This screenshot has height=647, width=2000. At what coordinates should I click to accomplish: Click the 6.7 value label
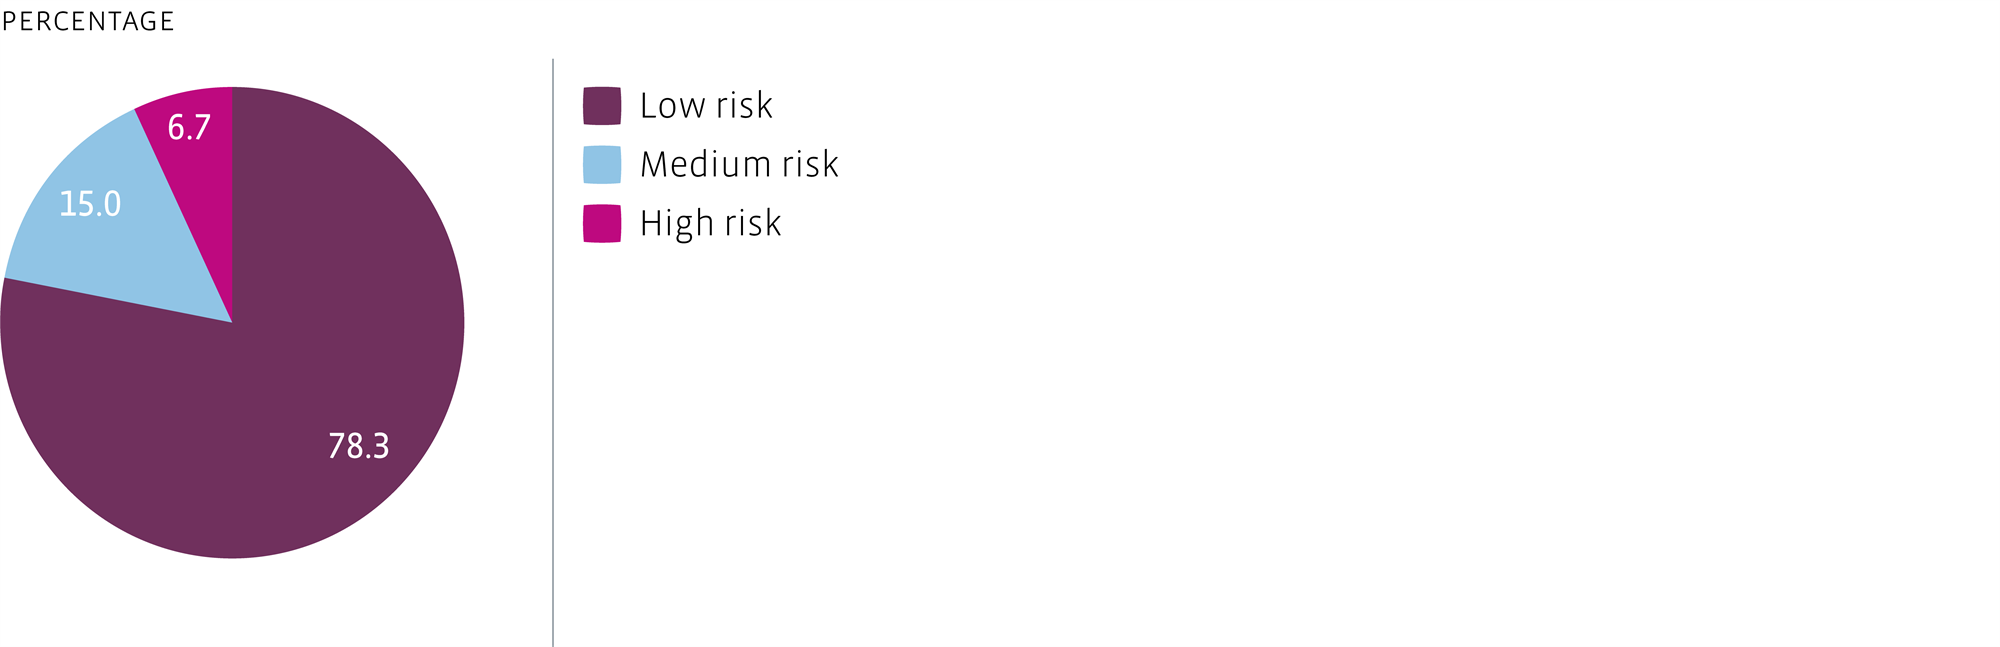[189, 128]
